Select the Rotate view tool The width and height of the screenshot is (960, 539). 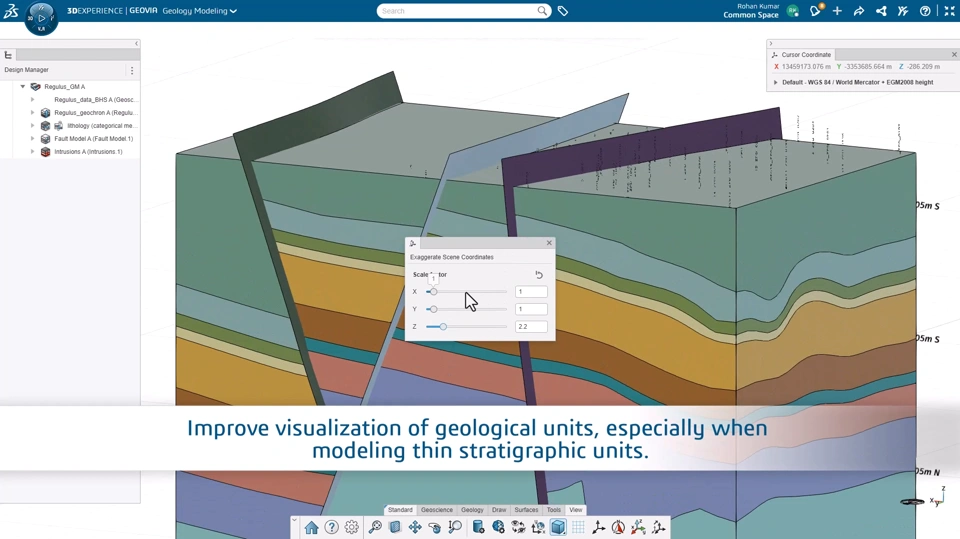click(x=435, y=527)
